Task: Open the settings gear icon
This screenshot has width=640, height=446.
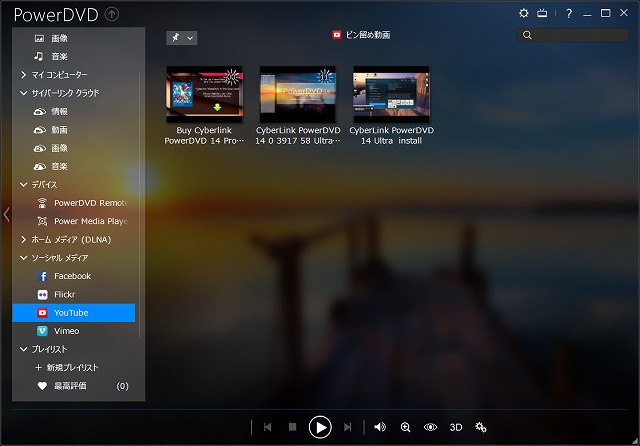Action: click(x=524, y=13)
